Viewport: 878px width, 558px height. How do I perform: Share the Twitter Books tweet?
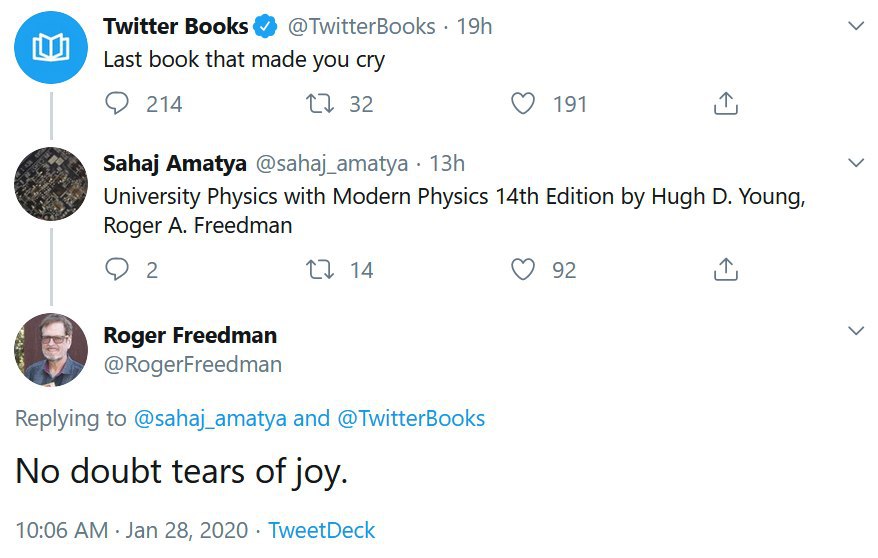pos(726,104)
